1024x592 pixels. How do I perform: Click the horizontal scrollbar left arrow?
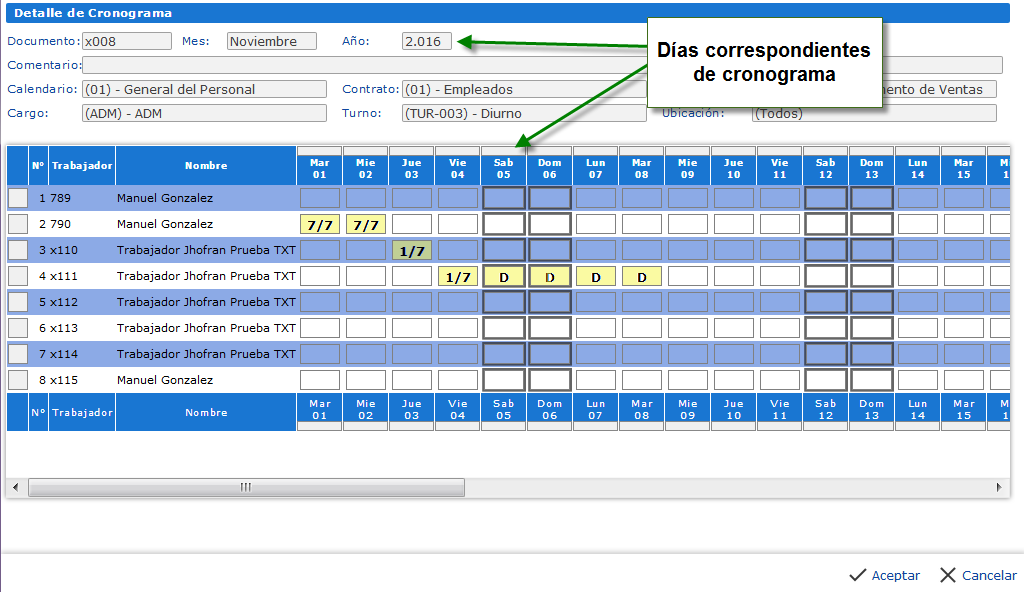(x=13, y=487)
